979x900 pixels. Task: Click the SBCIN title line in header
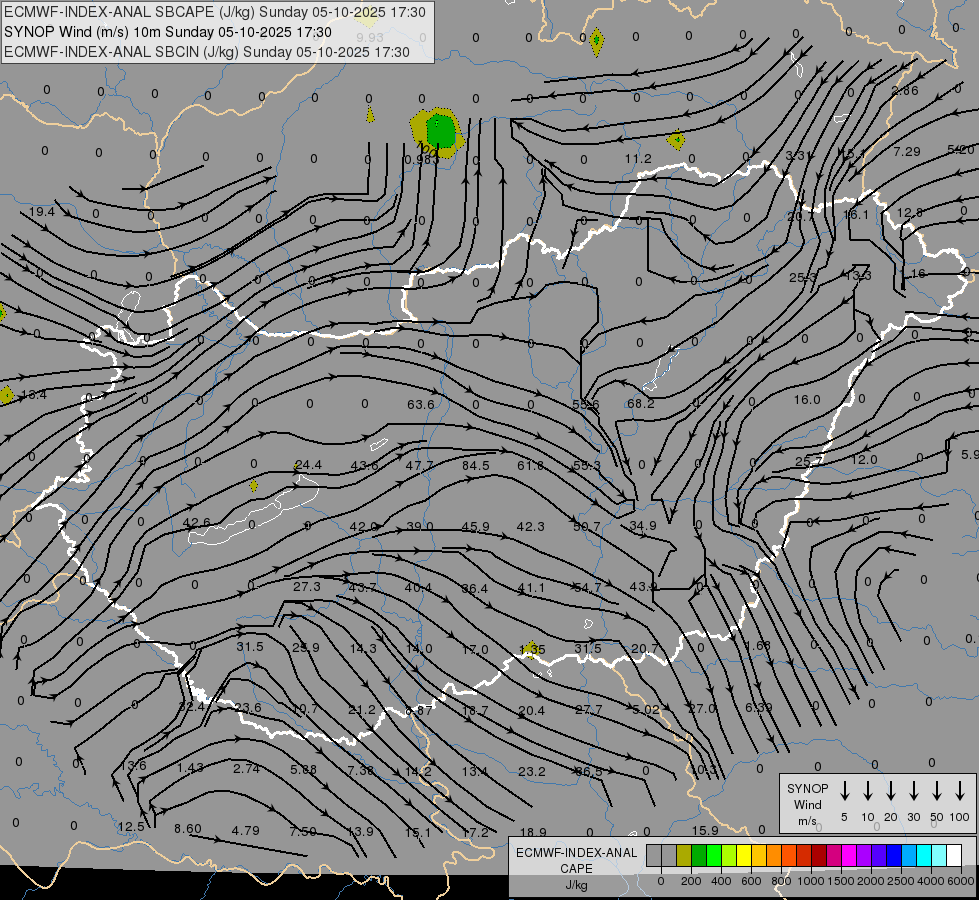(207, 52)
